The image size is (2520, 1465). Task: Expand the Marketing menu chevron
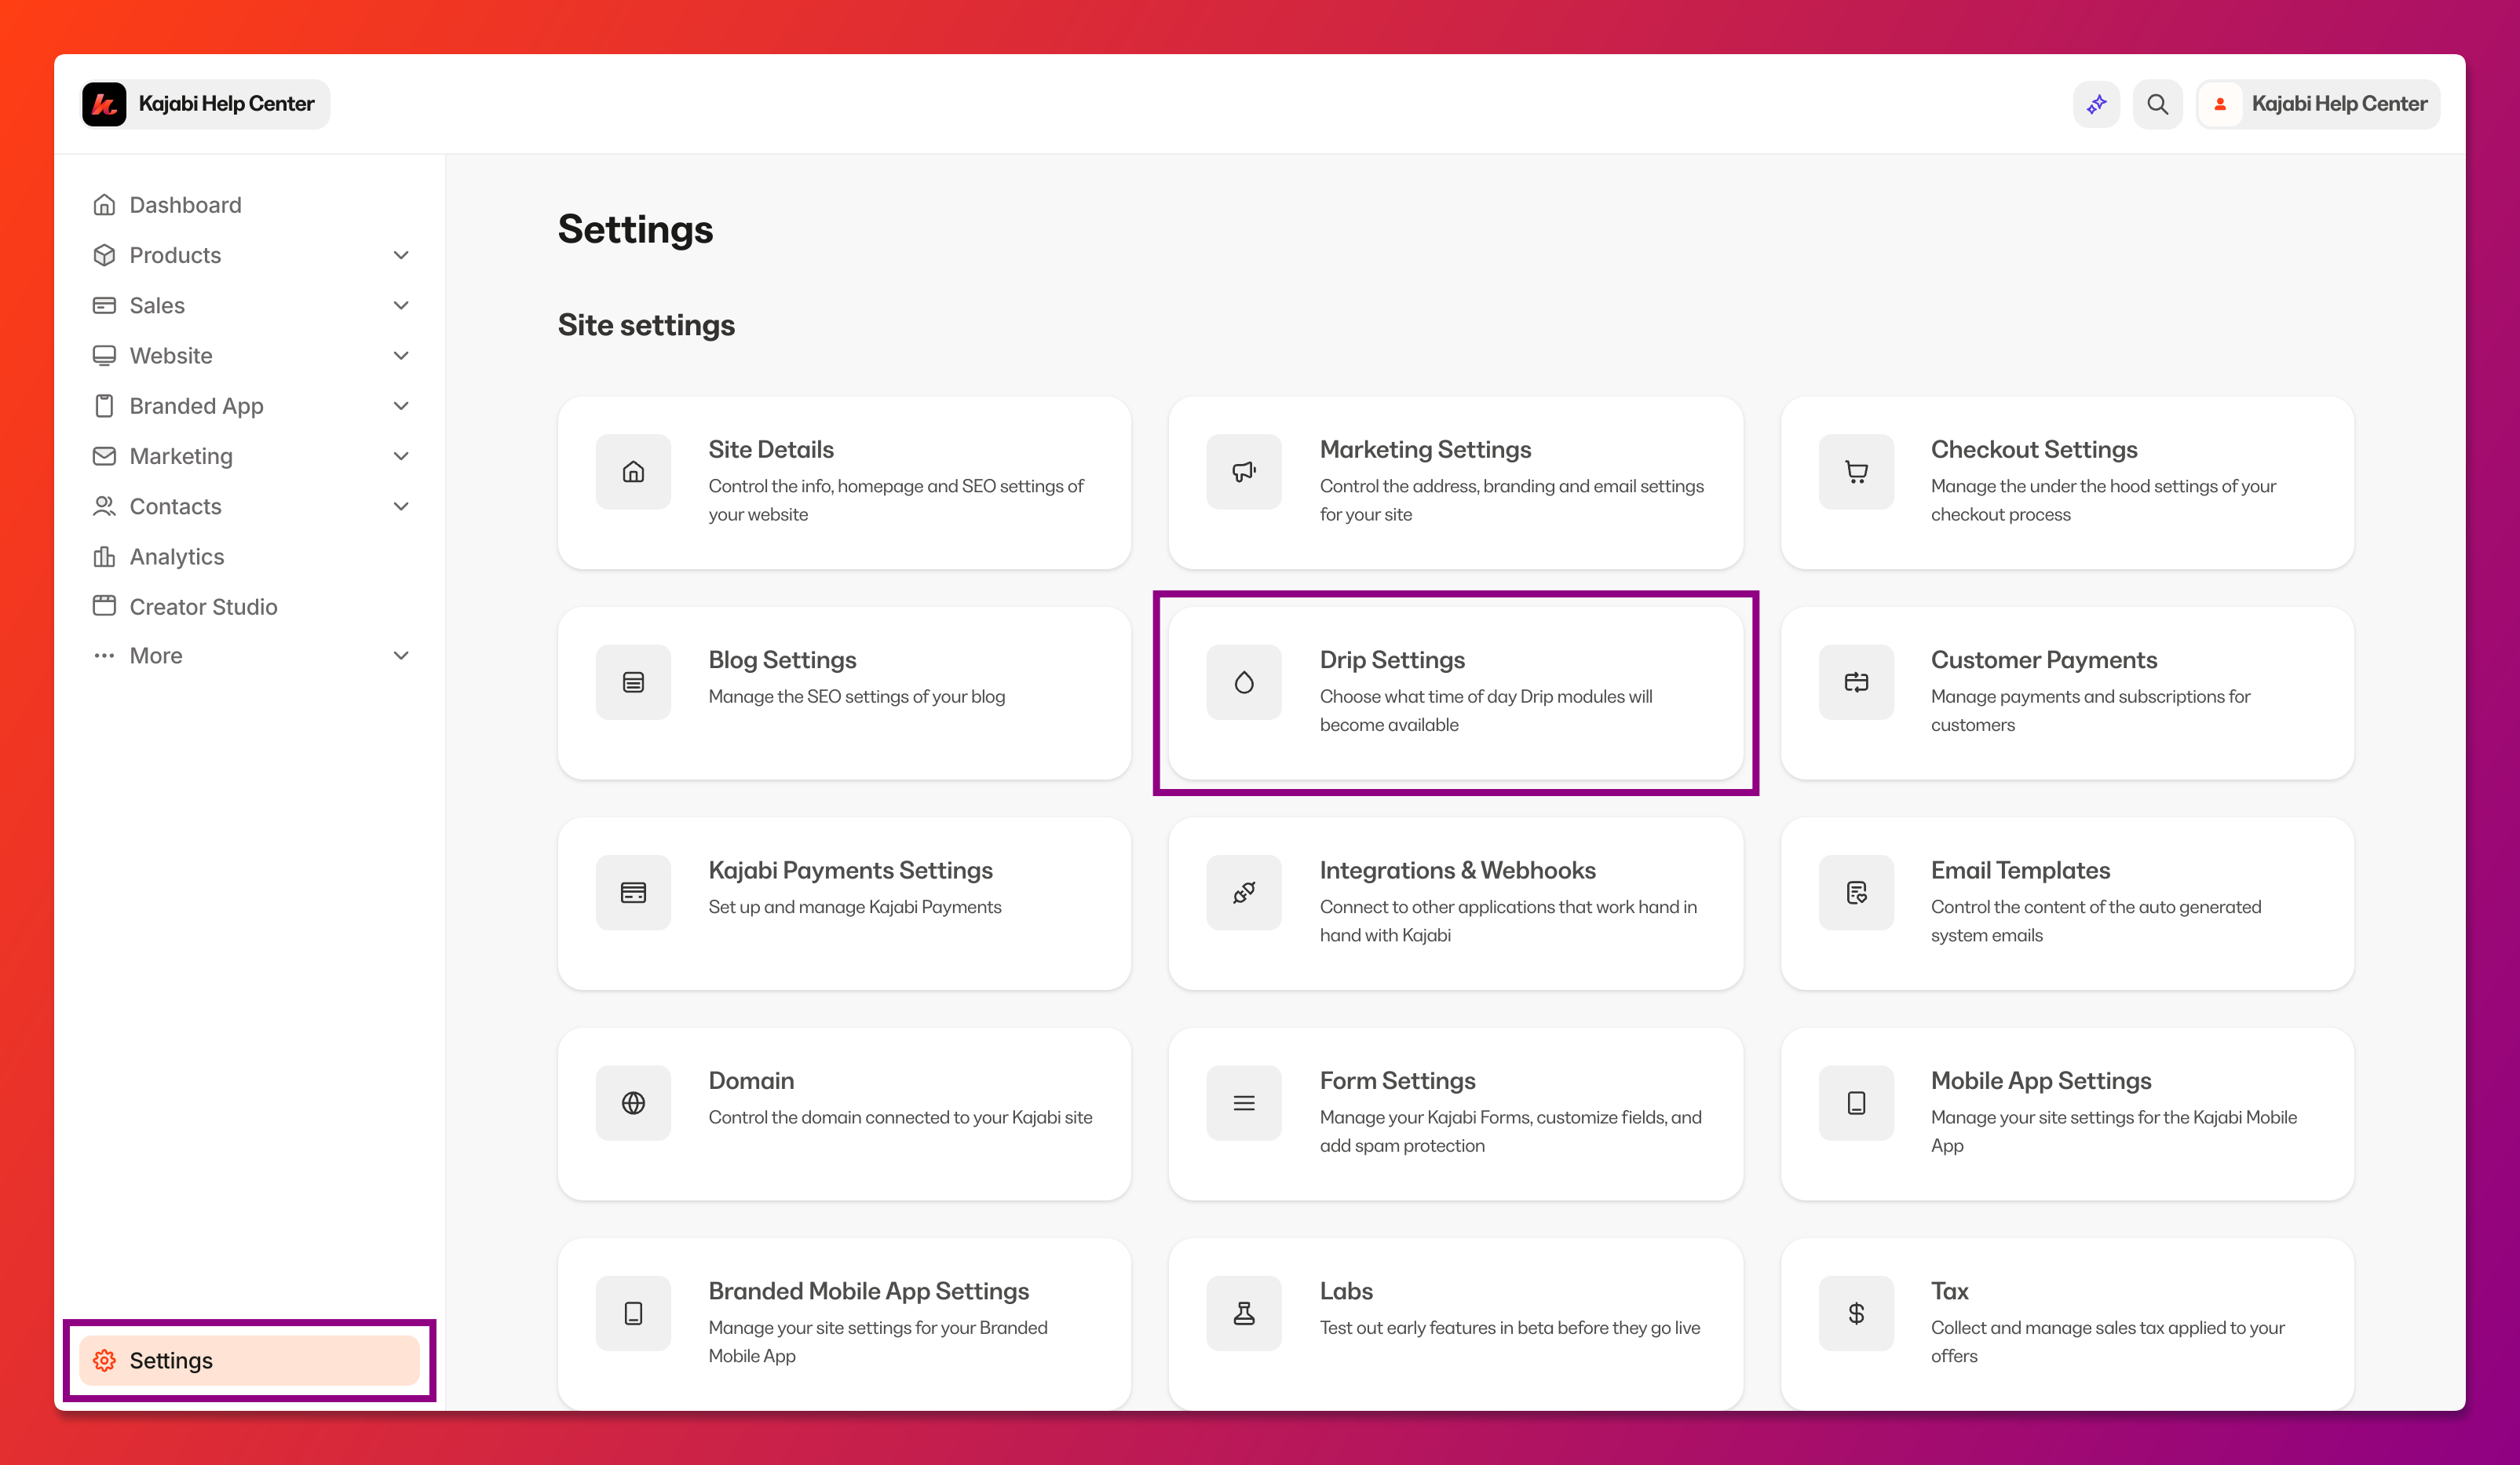401,456
